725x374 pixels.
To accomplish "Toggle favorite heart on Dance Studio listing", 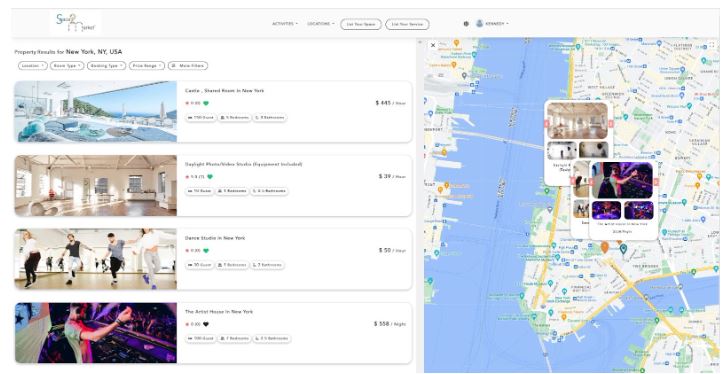I will 206,251.
